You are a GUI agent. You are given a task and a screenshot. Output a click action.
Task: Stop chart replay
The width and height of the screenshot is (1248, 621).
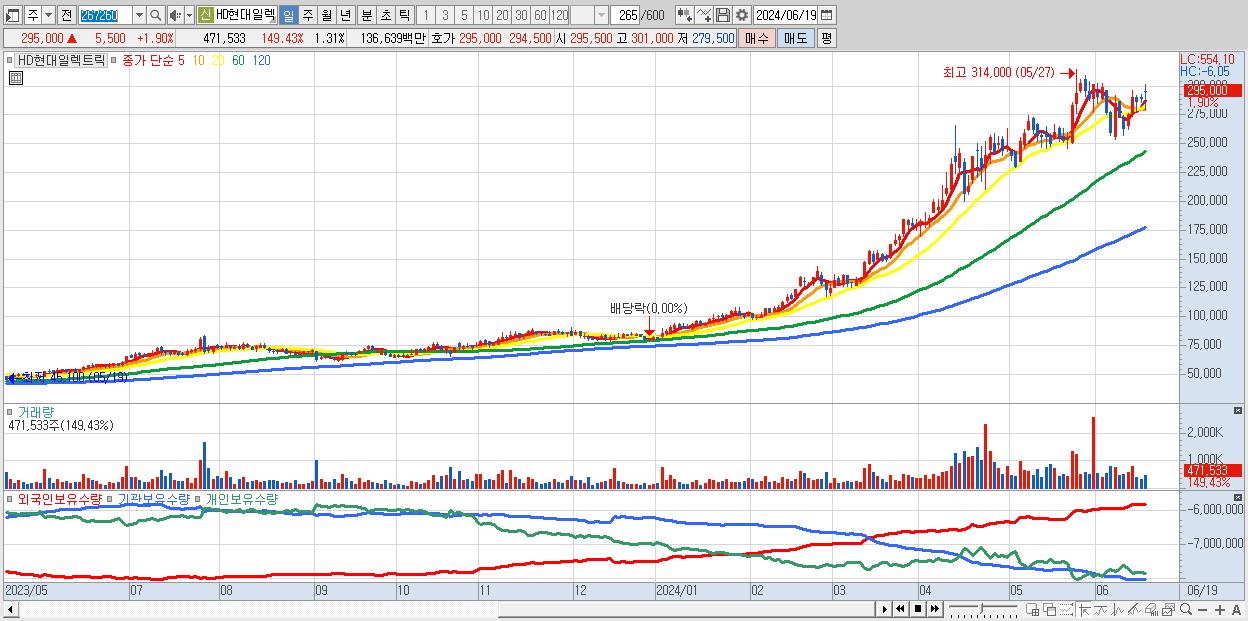pos(917,609)
